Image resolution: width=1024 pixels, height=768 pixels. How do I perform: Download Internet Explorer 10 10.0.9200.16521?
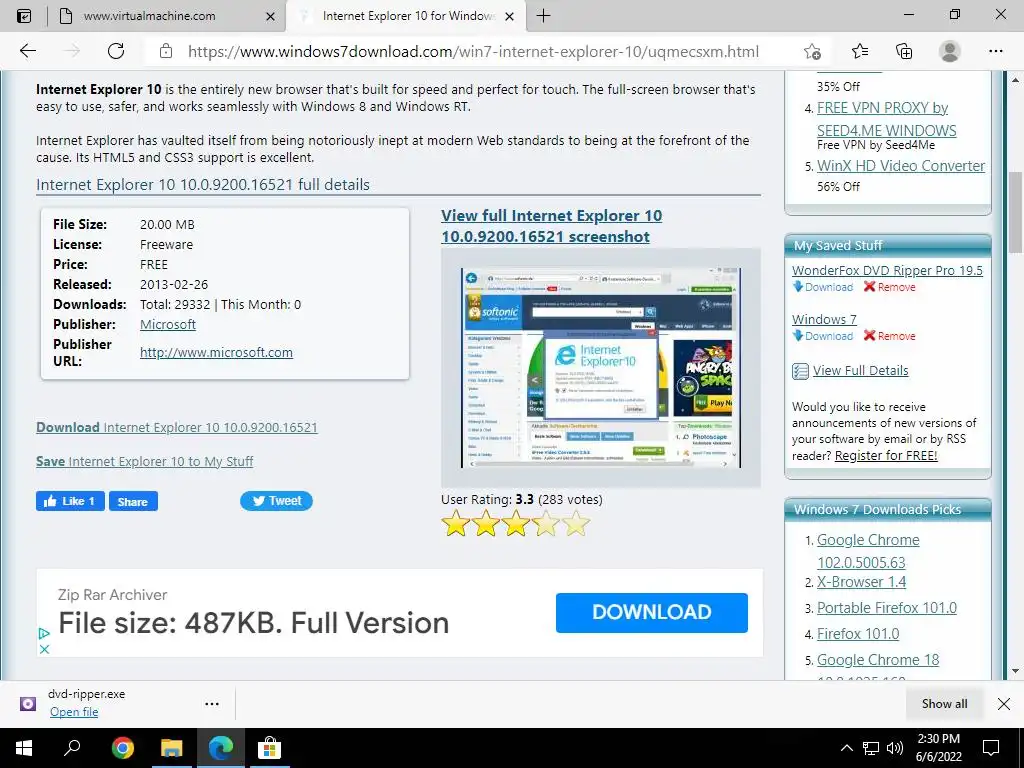point(176,427)
